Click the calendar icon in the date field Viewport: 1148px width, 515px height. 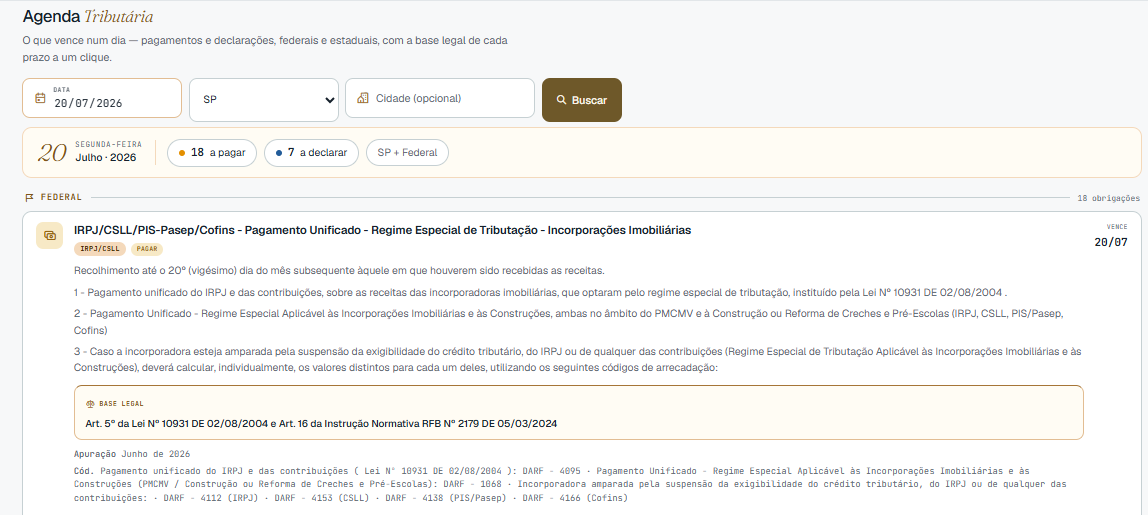click(x=40, y=97)
